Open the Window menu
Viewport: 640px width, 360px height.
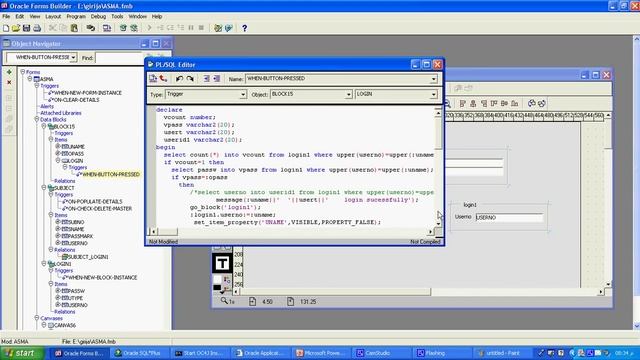pyautogui.click(x=138, y=16)
